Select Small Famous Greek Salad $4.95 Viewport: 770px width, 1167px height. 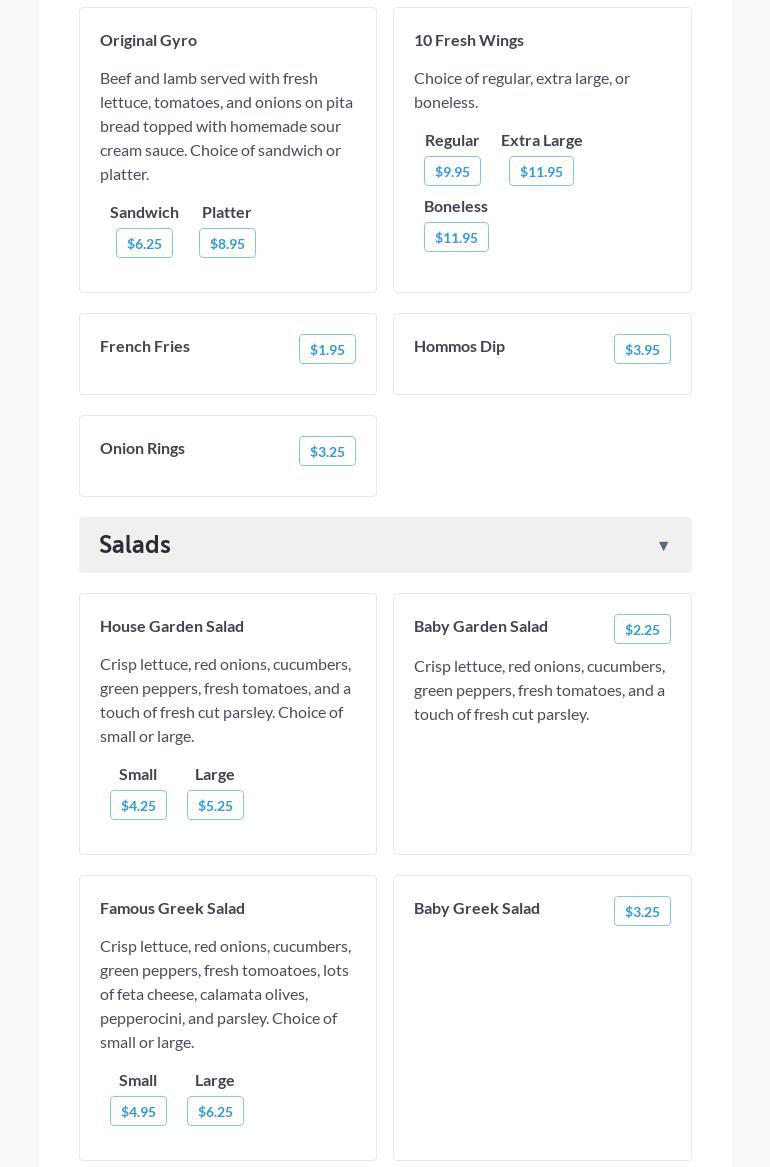point(138,1111)
